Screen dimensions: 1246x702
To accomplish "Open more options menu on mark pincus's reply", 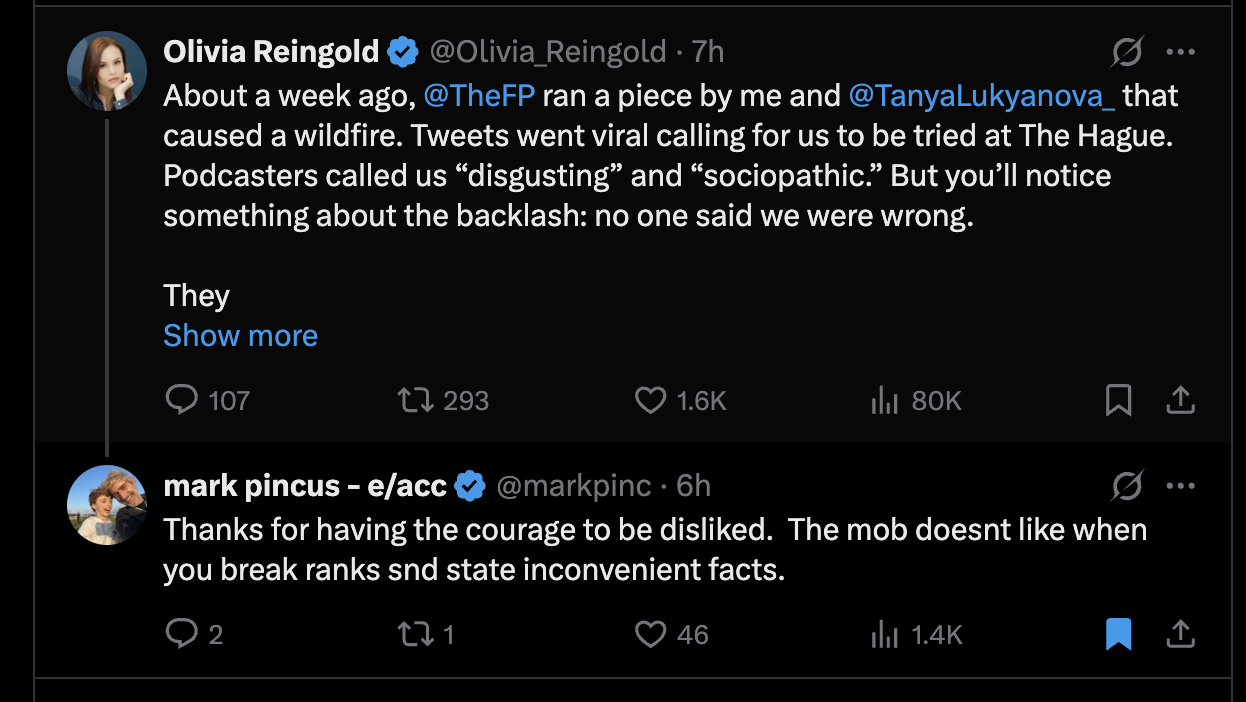I will [1181, 487].
